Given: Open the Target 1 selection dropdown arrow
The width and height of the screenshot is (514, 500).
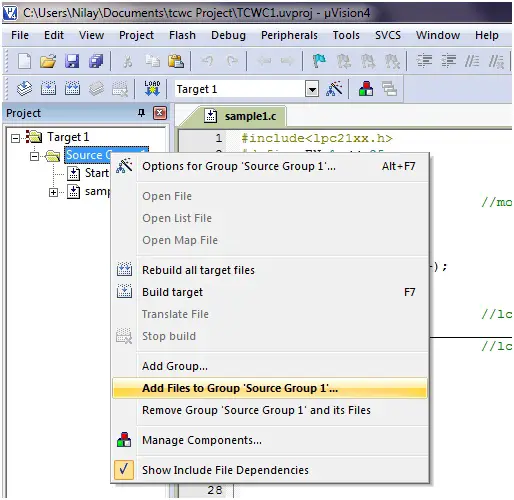Looking at the screenshot, I should 312,89.
